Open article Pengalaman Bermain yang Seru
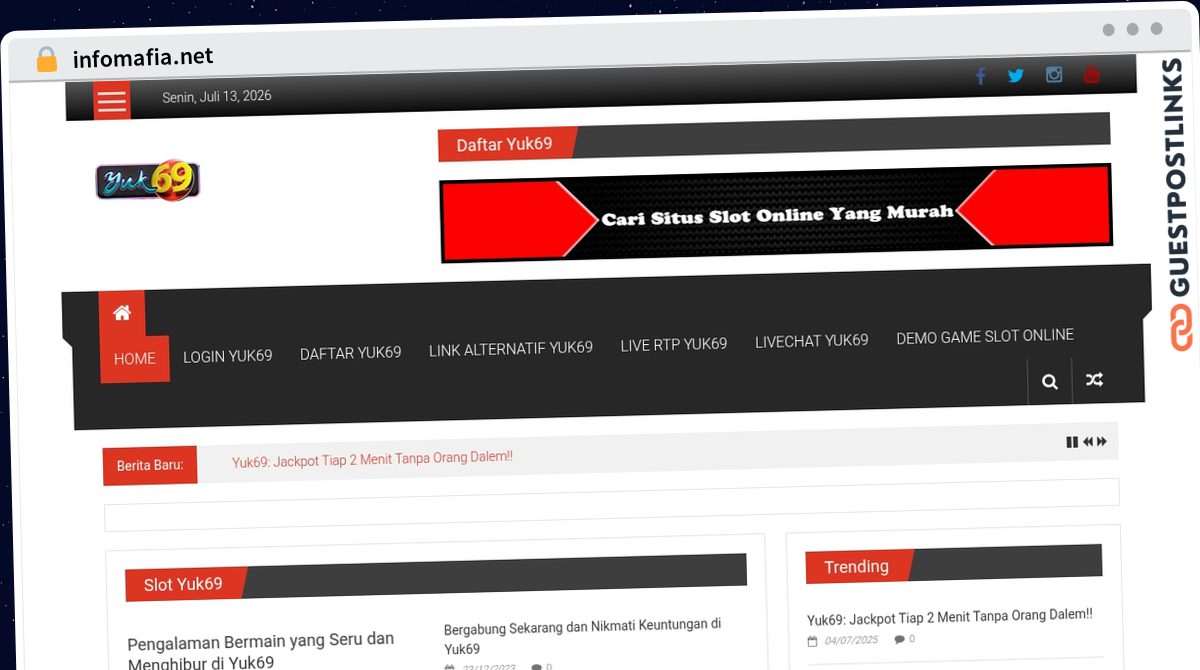The width and height of the screenshot is (1200, 670). (262, 650)
